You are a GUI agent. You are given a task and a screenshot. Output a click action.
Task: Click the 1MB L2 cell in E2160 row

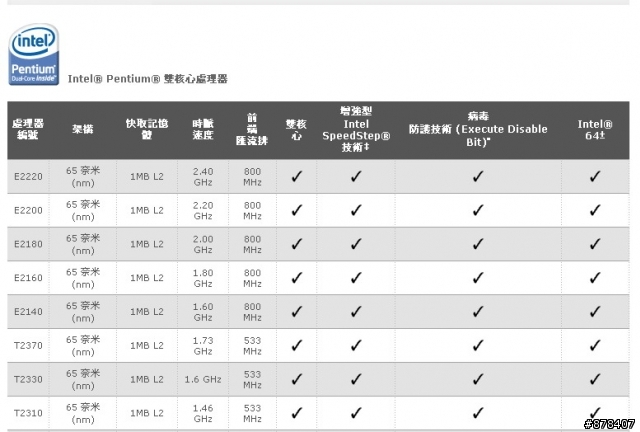coord(147,278)
